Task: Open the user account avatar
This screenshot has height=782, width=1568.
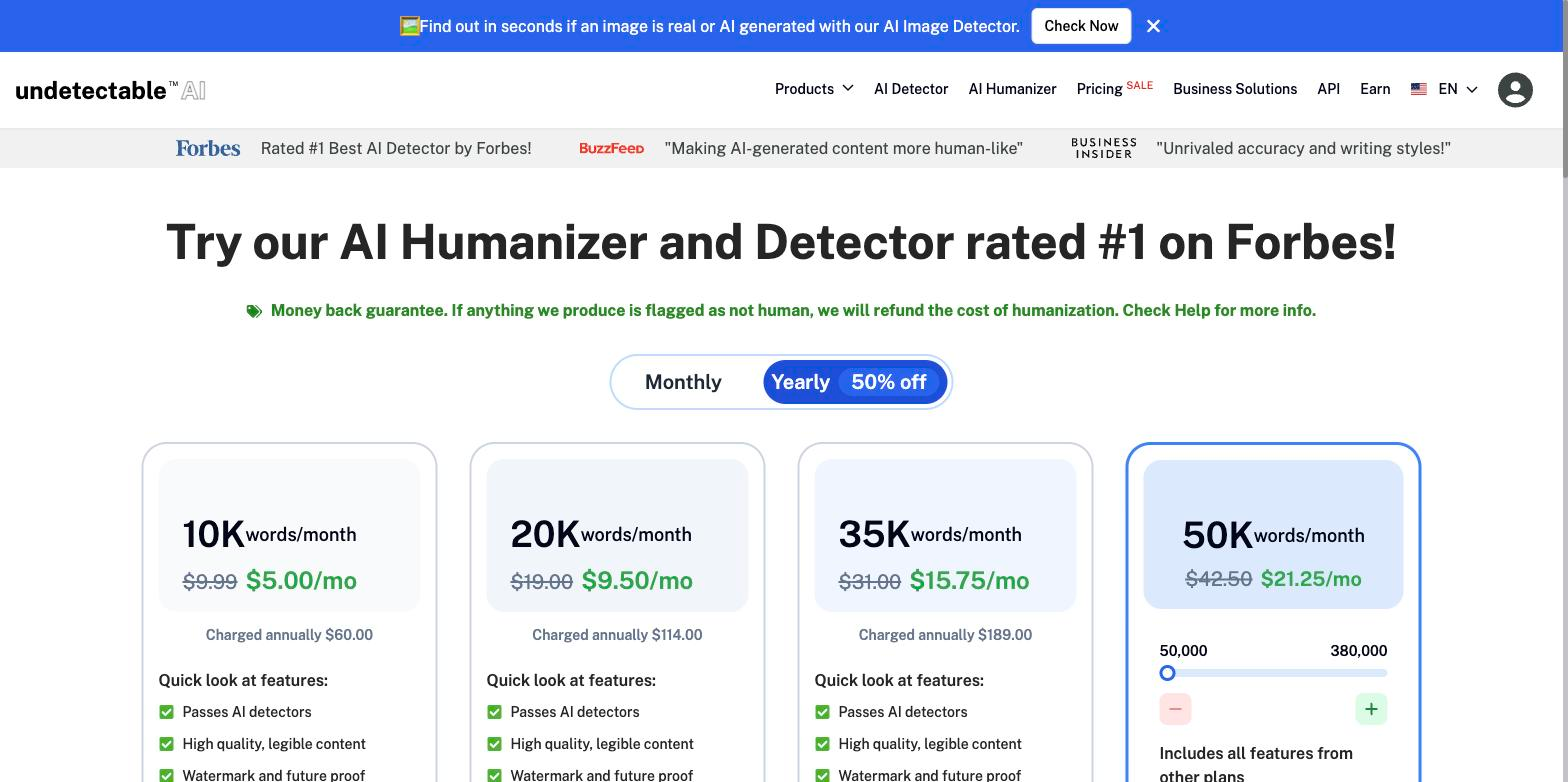Action: point(1515,90)
